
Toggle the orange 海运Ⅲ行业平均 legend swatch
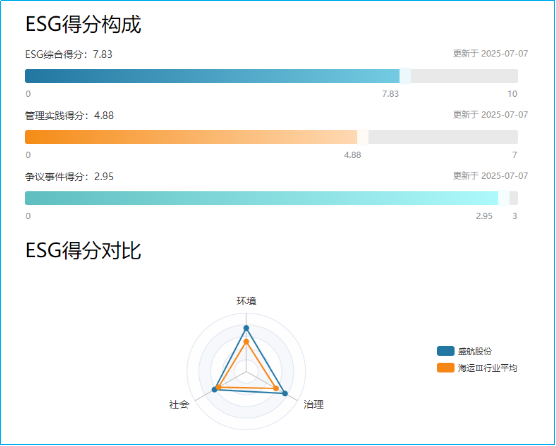click(x=445, y=368)
